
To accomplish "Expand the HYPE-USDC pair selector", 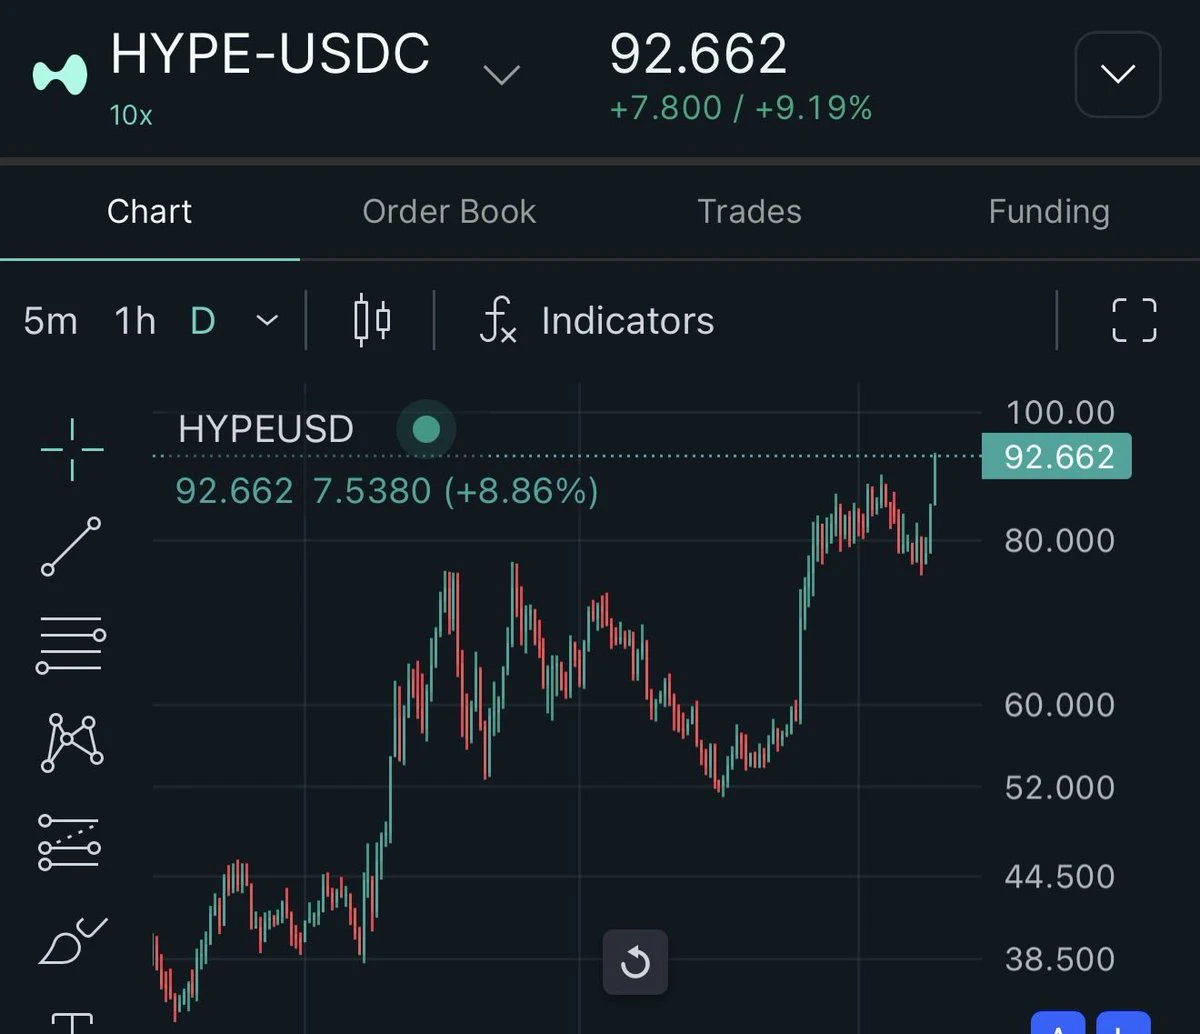I will tap(501, 75).
